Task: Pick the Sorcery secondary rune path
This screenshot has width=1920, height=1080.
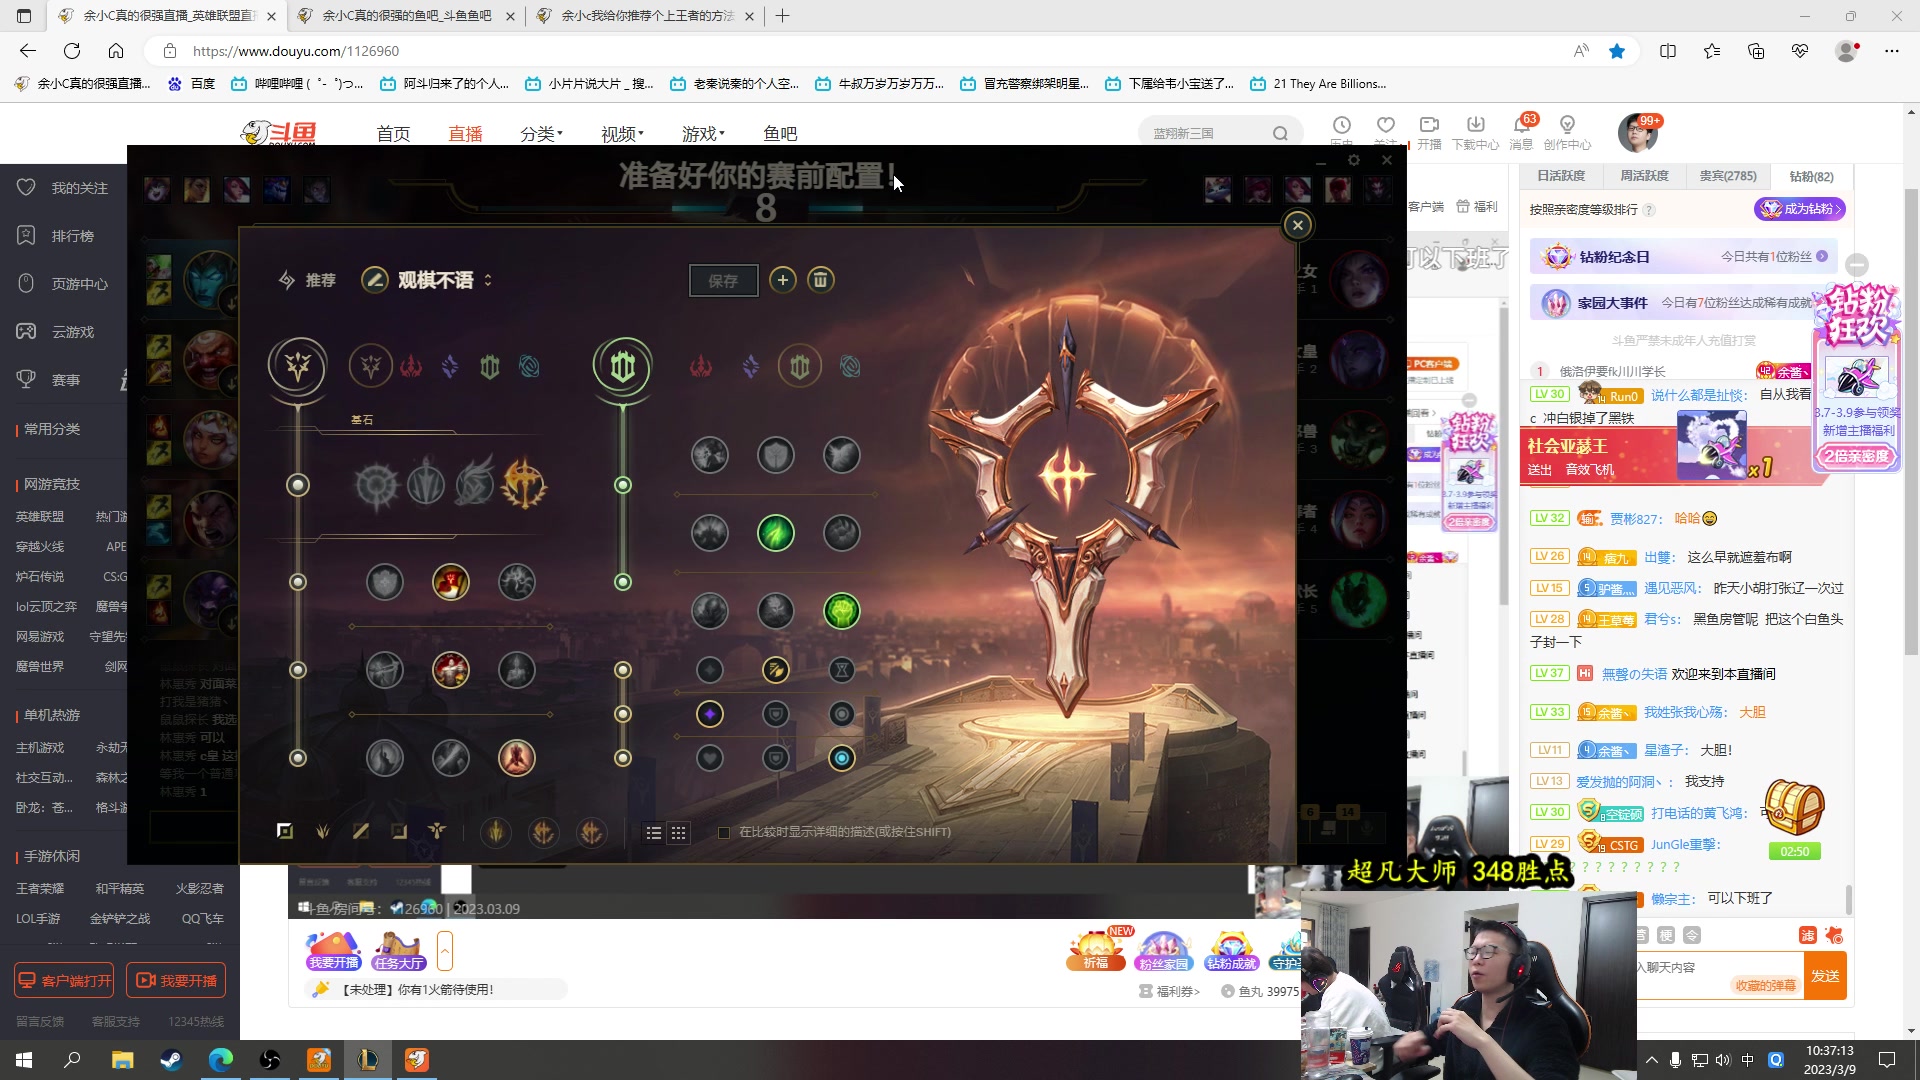Action: (x=750, y=367)
